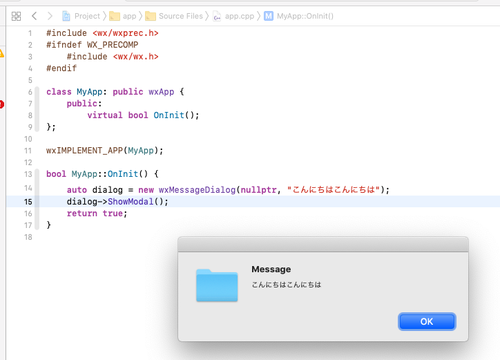Click the Japanese message text in dialog
This screenshot has height=360, width=500.
pyautogui.click(x=286, y=285)
